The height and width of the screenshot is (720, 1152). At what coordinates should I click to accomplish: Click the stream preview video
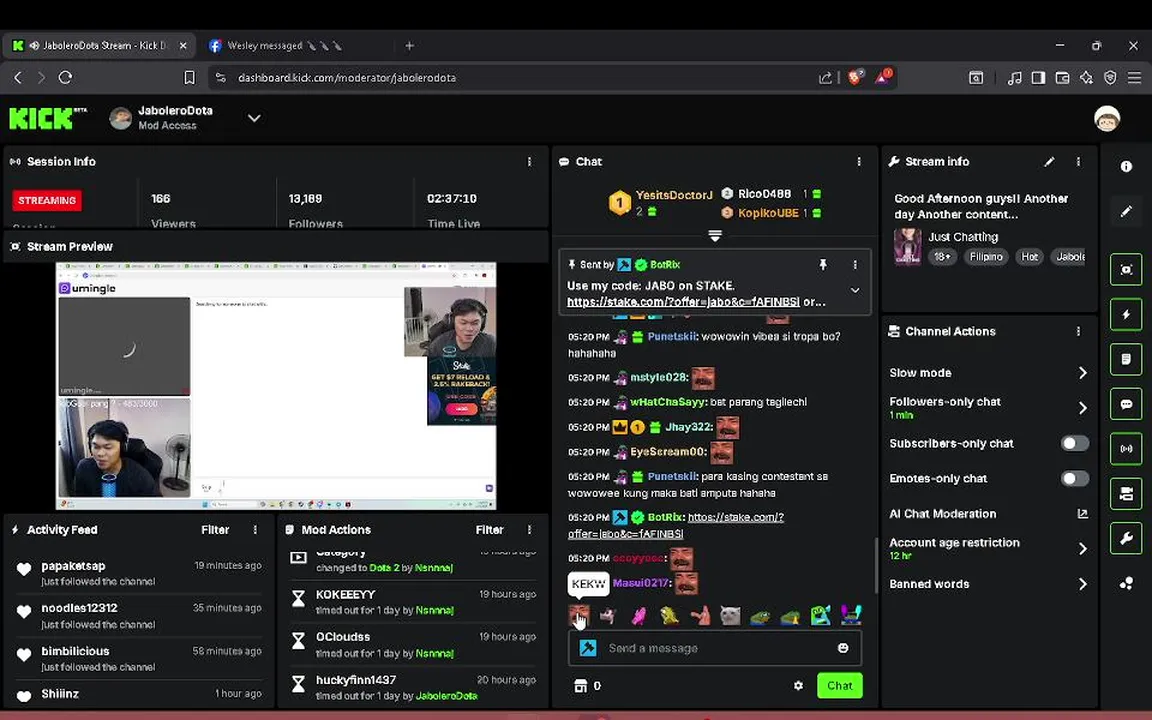pyautogui.click(x=276, y=386)
